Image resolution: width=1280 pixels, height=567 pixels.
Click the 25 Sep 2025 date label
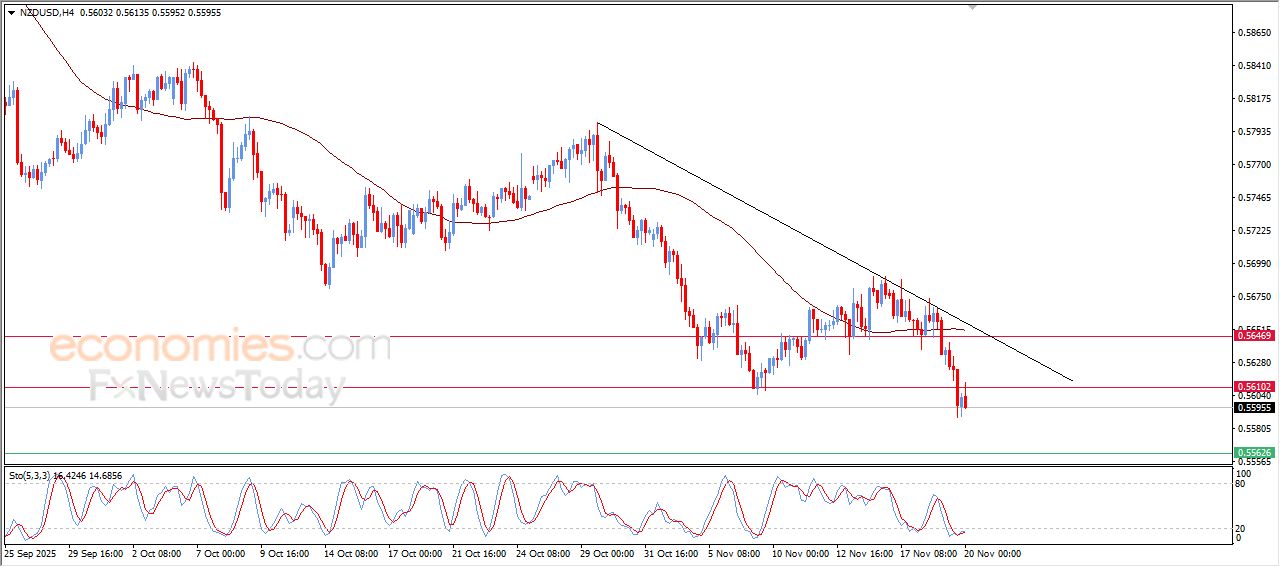coord(30,553)
